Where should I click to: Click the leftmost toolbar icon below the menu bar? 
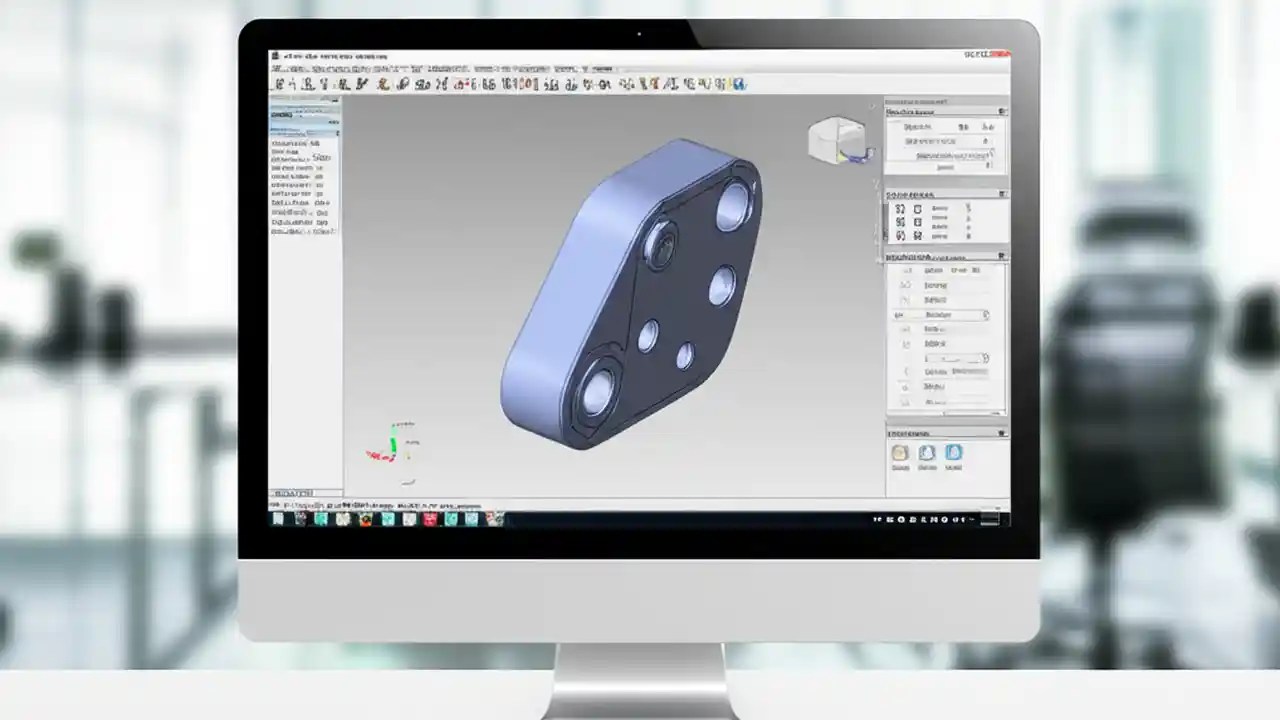point(278,84)
